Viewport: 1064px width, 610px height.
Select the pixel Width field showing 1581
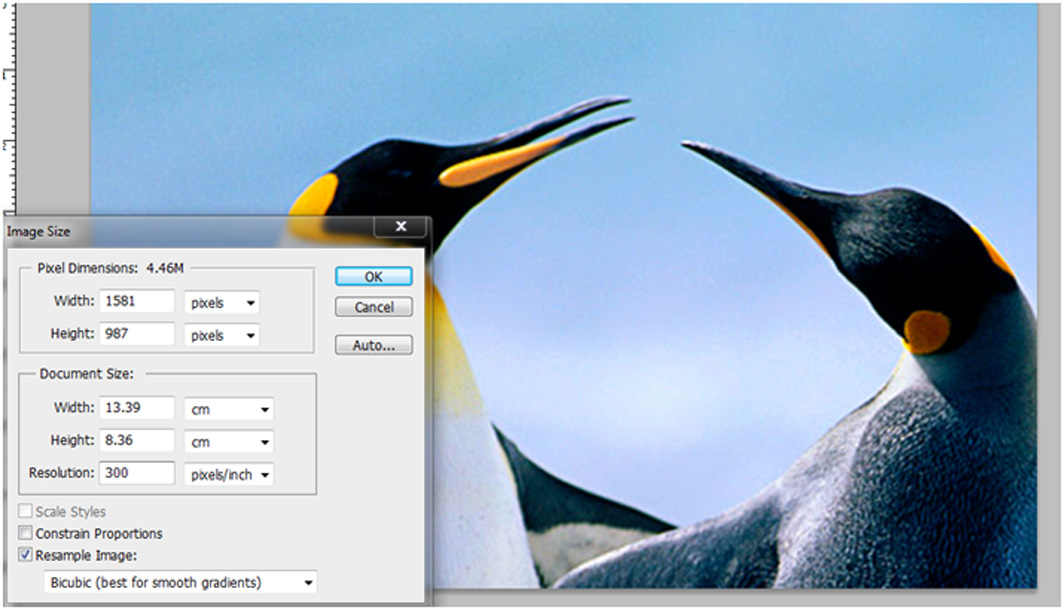tap(137, 301)
